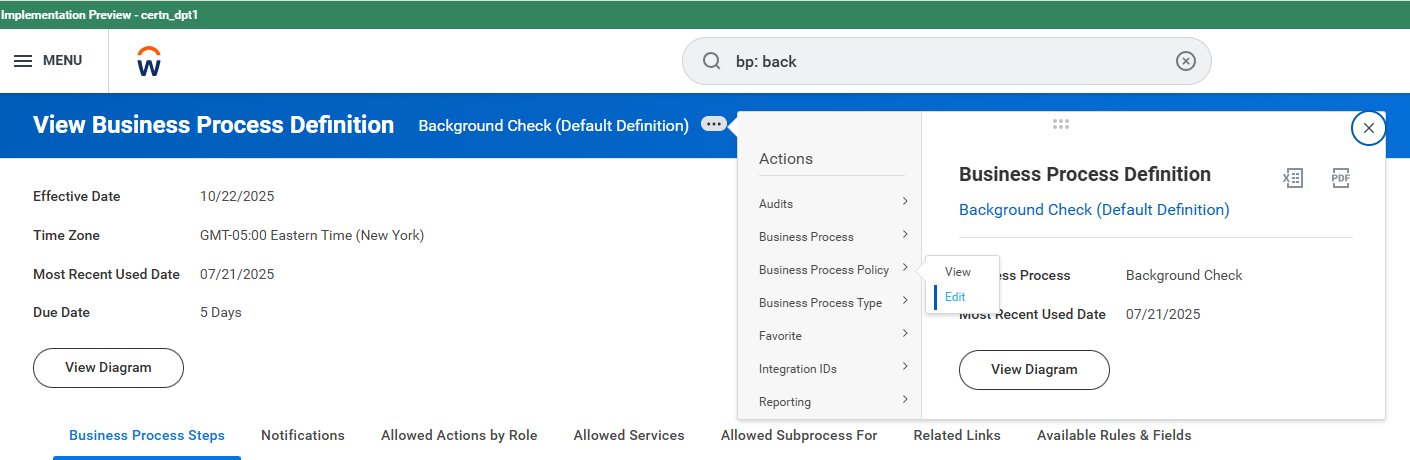The image size is (1410, 460).
Task: Click the chevron next to Business Process
Action: 905,235
